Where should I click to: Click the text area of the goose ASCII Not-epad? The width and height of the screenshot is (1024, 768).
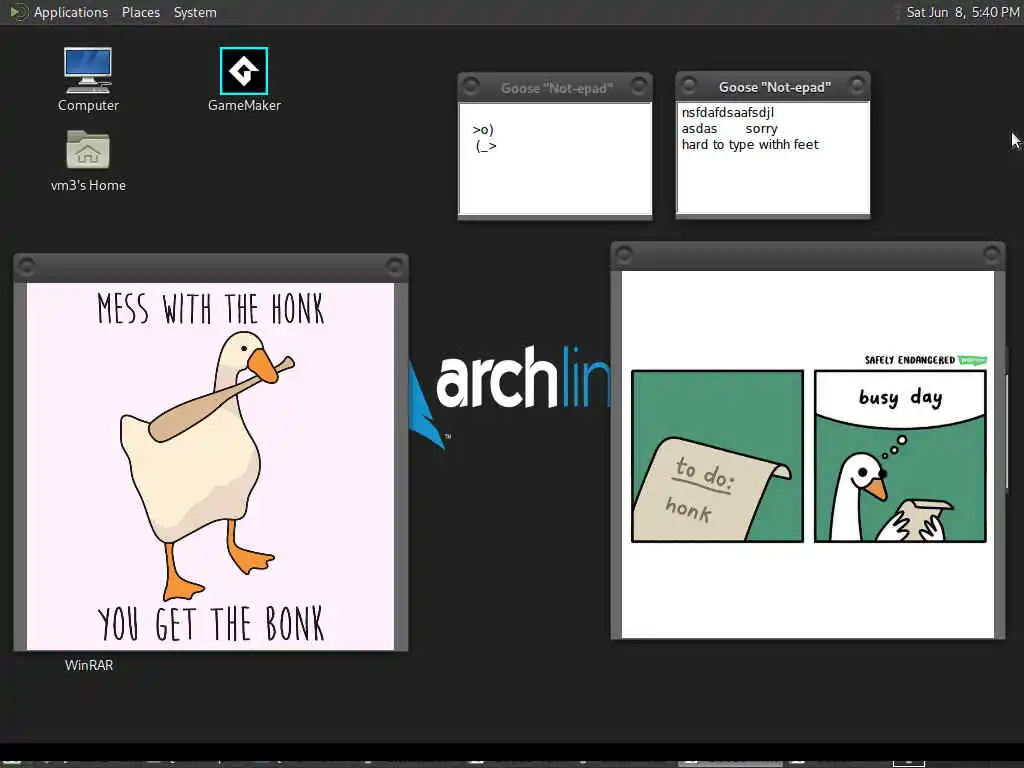[x=555, y=159]
